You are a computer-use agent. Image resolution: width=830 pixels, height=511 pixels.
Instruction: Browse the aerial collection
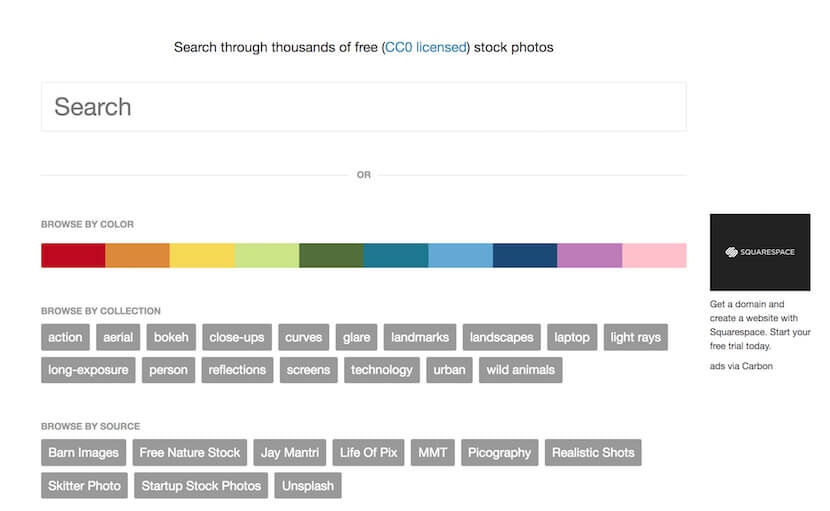(x=118, y=337)
